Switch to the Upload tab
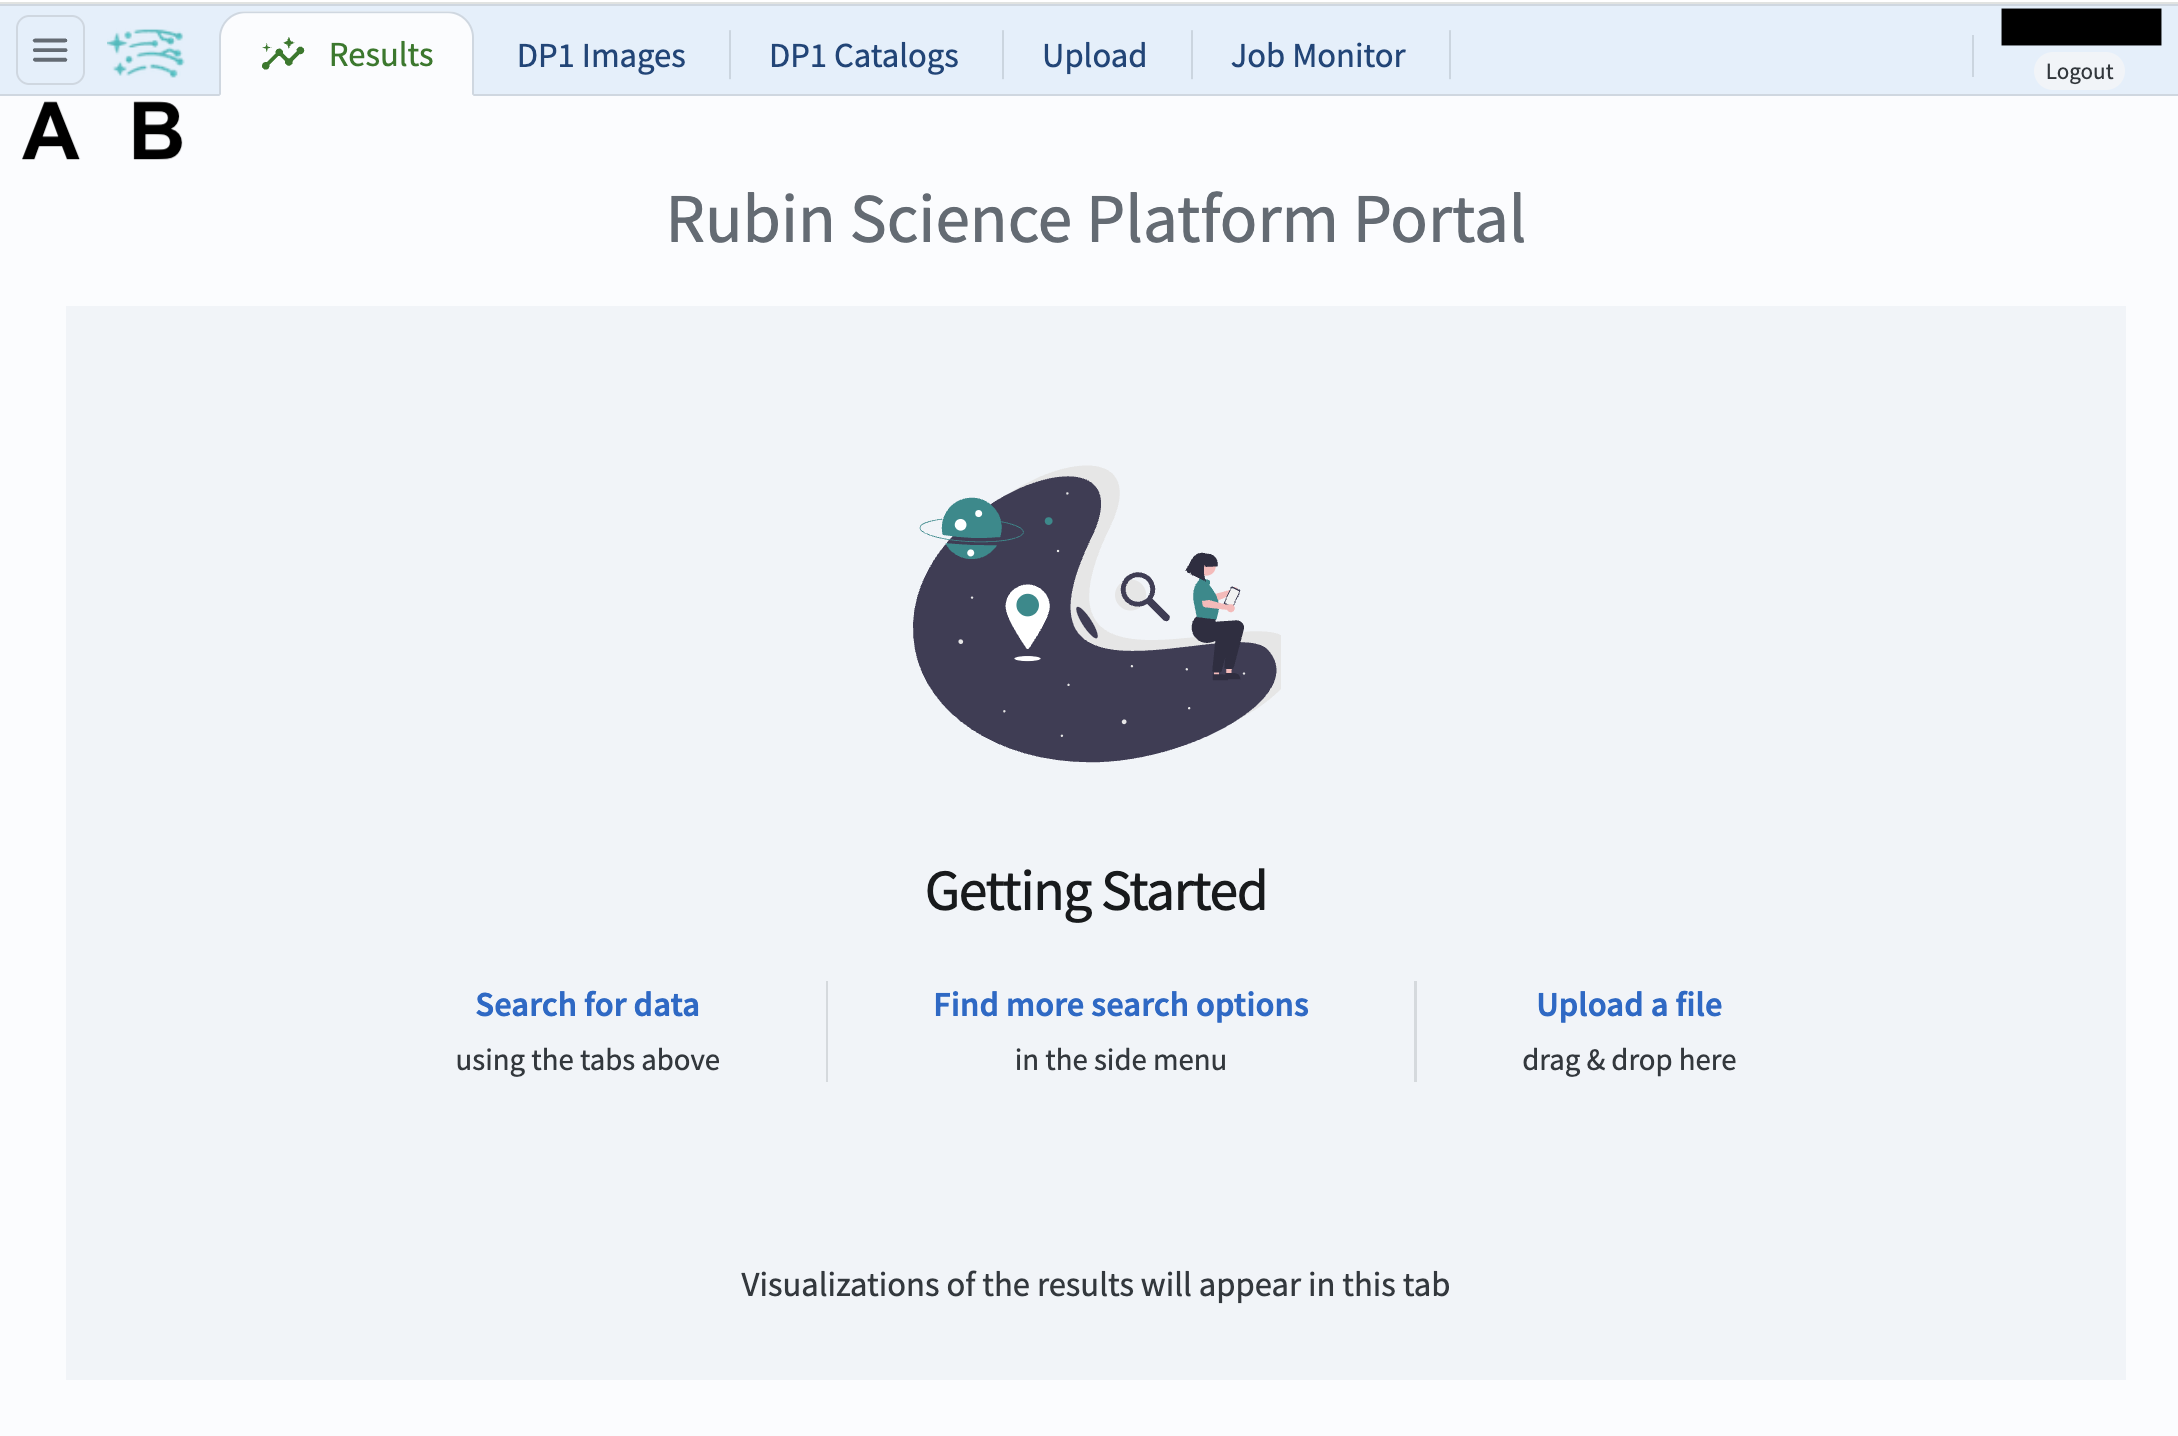Screen dimensions: 2178x1436 (x=1094, y=55)
